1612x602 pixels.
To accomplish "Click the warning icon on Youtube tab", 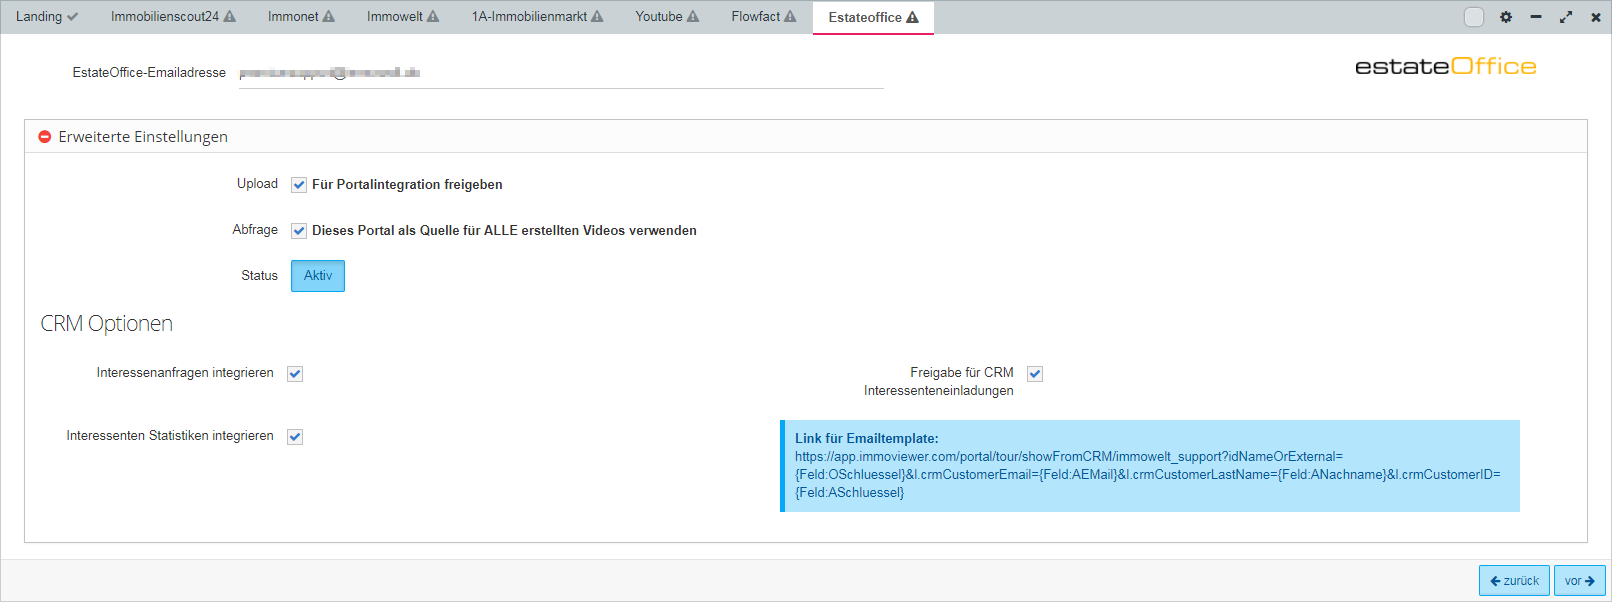I will coord(693,17).
